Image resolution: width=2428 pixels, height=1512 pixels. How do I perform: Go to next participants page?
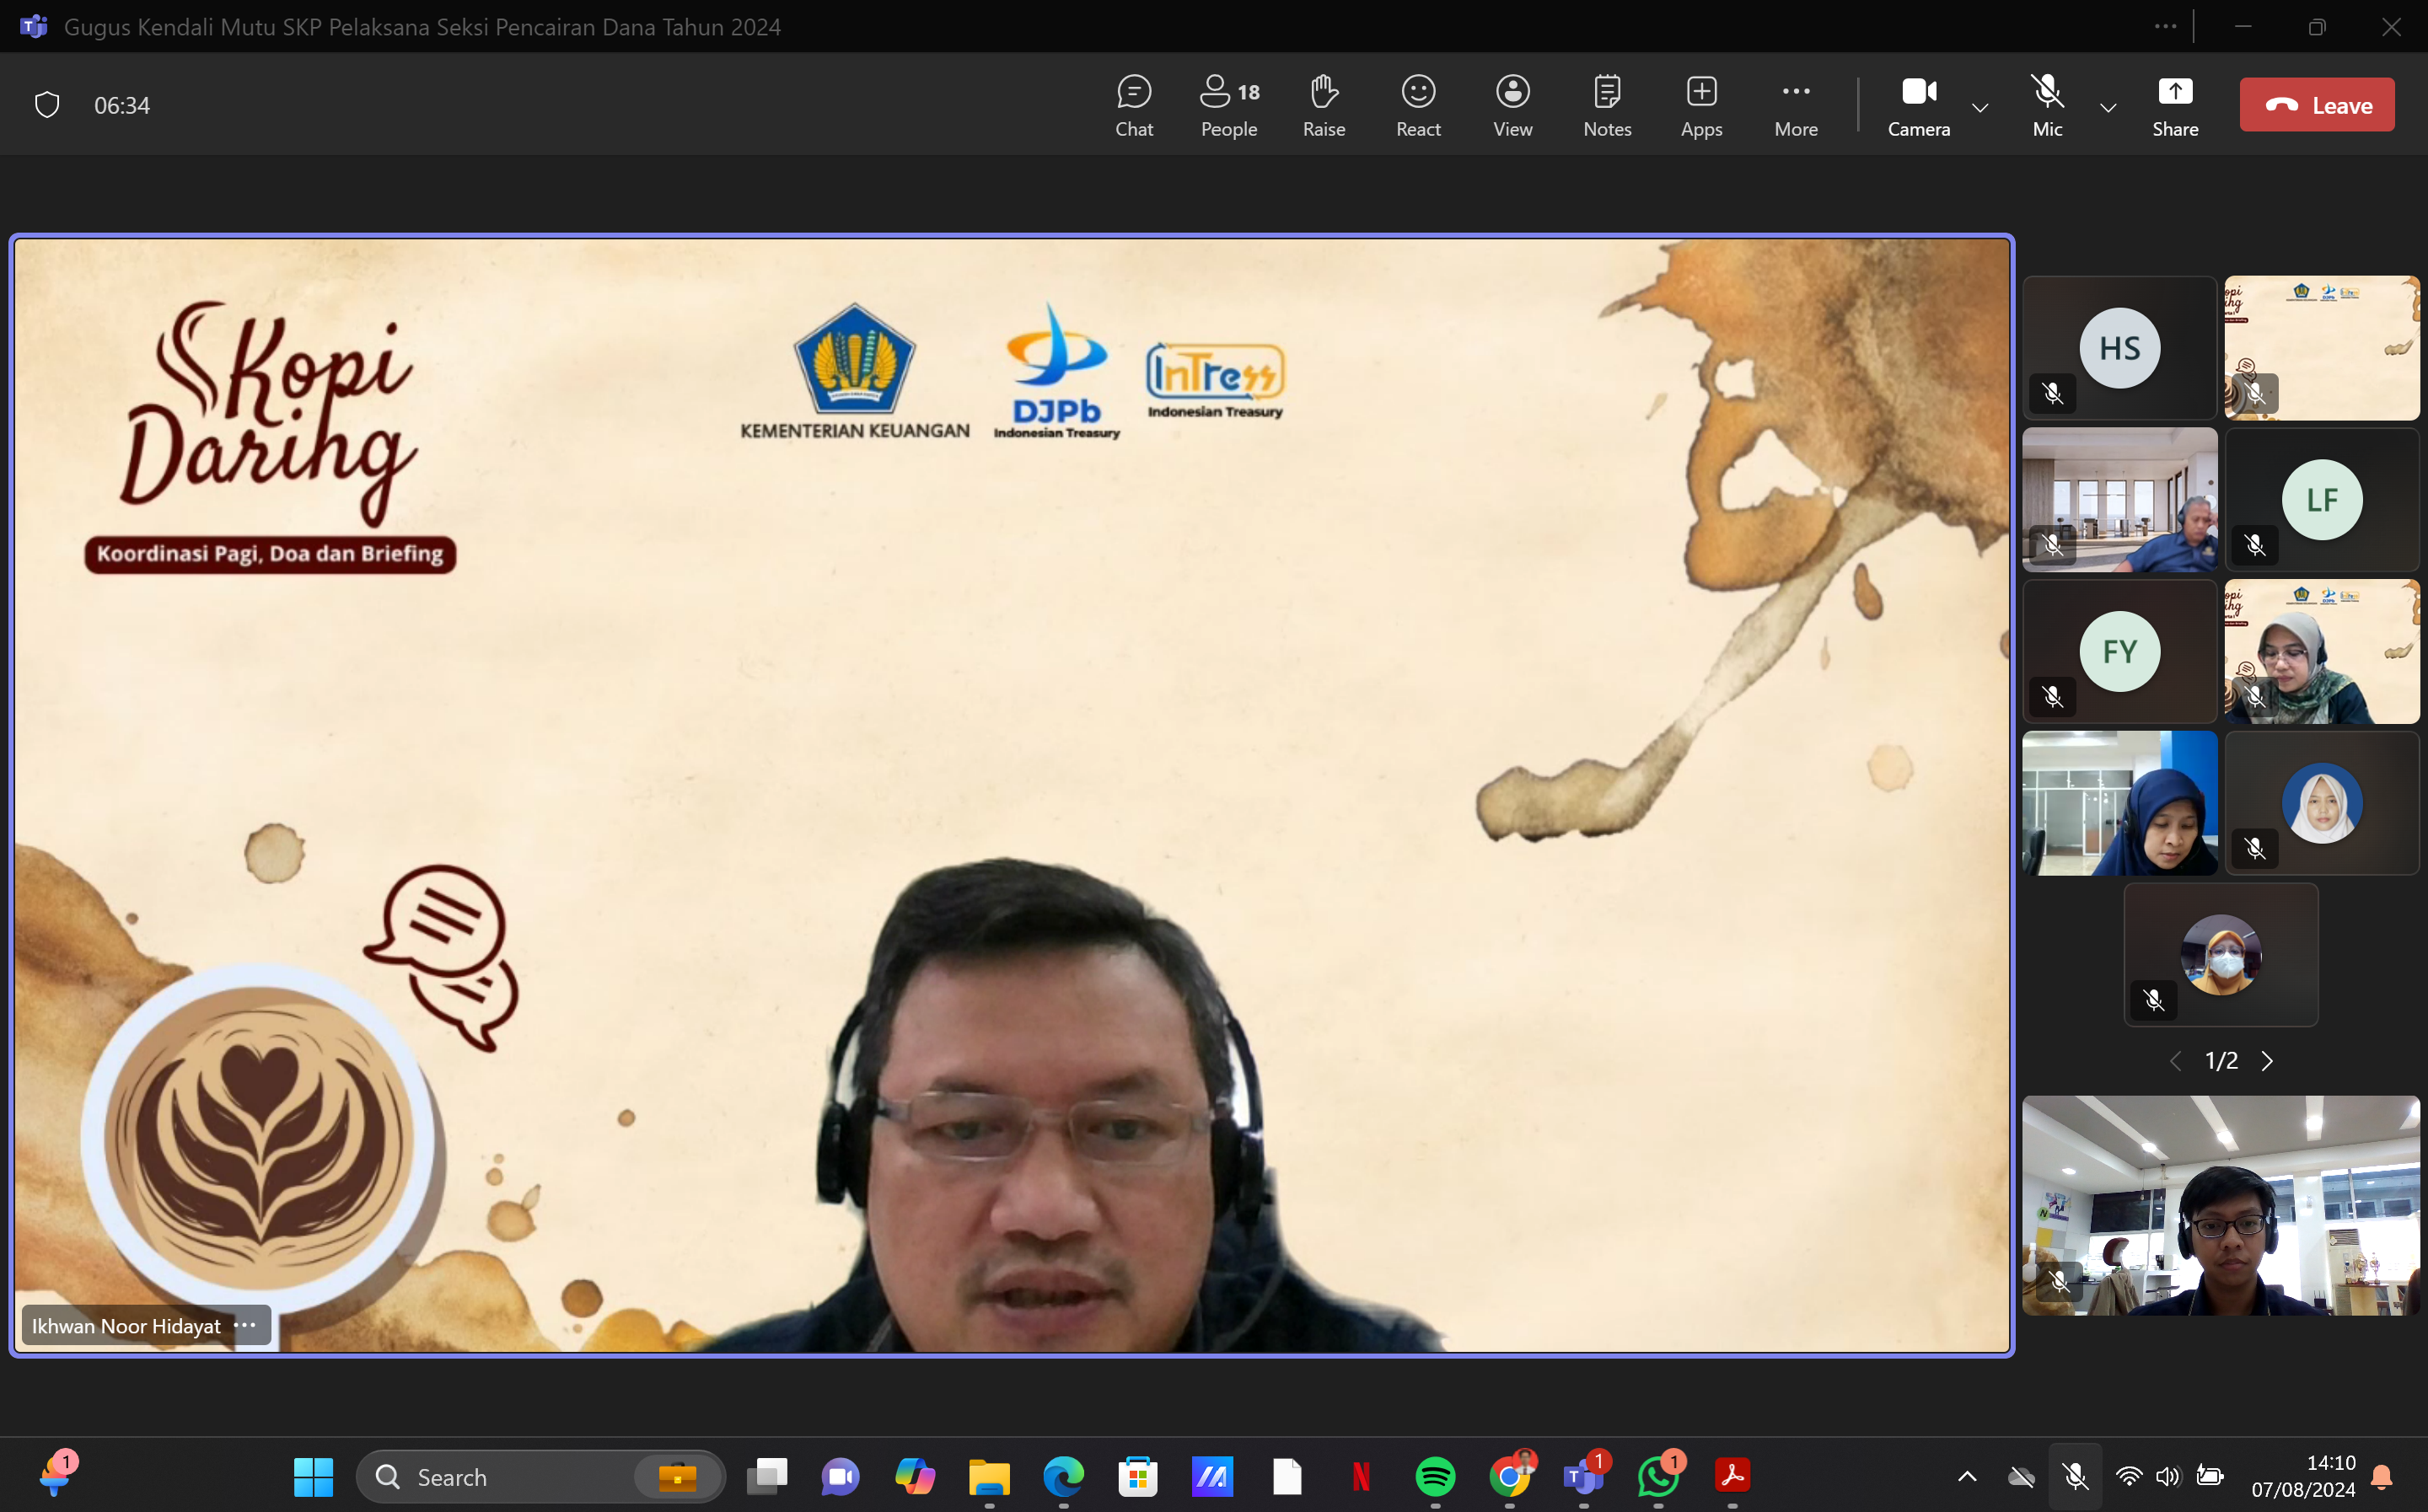2267,1061
